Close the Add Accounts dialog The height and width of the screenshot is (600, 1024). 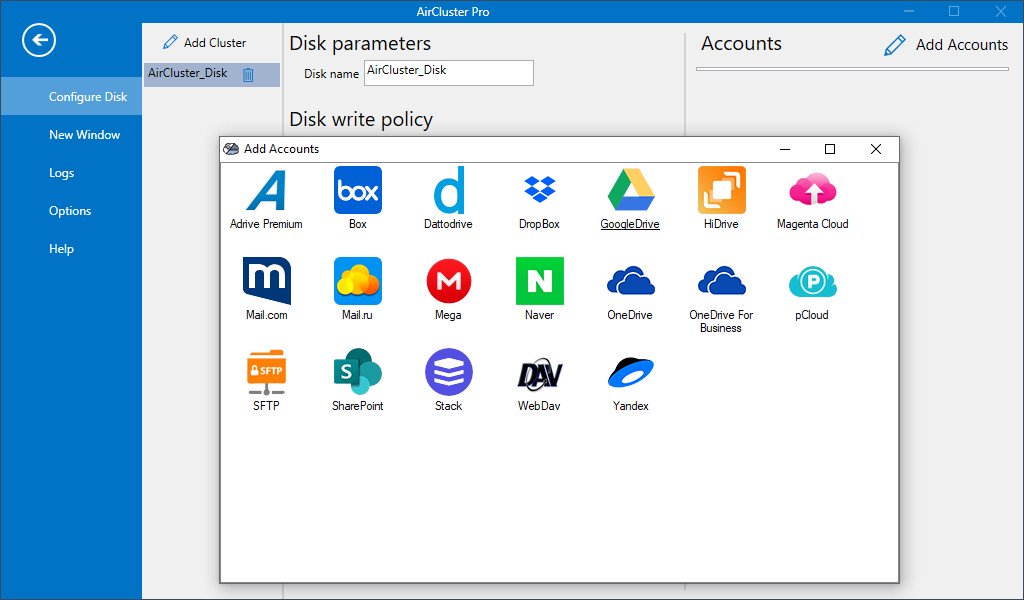pyautogui.click(x=876, y=149)
